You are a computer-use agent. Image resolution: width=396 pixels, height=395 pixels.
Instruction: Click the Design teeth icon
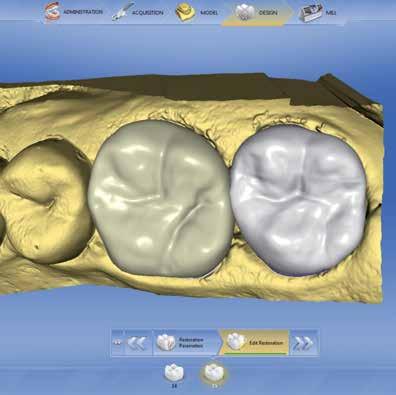(246, 12)
